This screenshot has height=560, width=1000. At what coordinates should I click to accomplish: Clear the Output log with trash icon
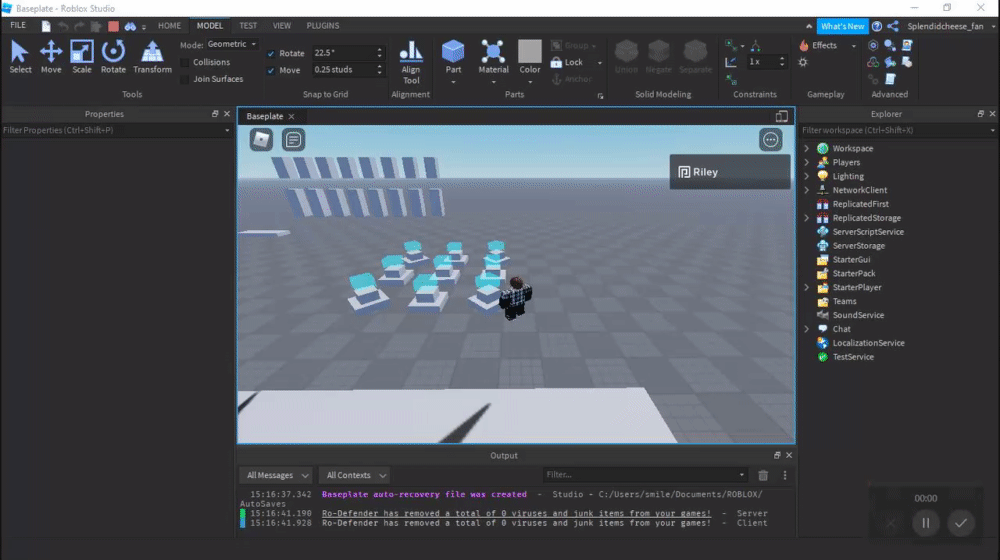pyautogui.click(x=763, y=475)
